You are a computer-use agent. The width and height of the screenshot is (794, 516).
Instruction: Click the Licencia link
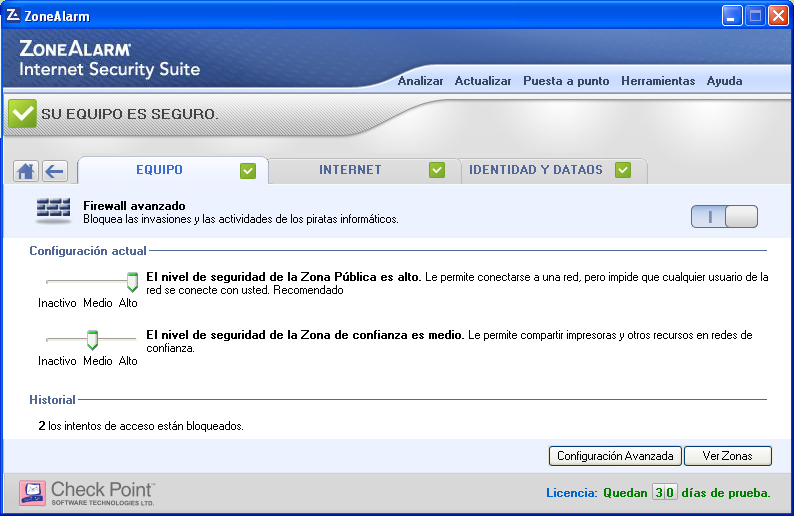click(572, 493)
